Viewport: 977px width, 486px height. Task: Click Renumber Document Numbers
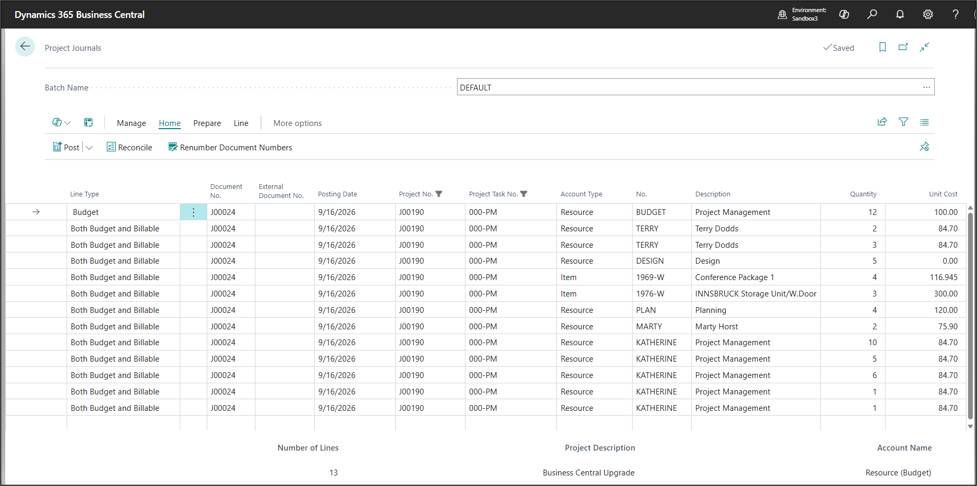[x=230, y=148]
